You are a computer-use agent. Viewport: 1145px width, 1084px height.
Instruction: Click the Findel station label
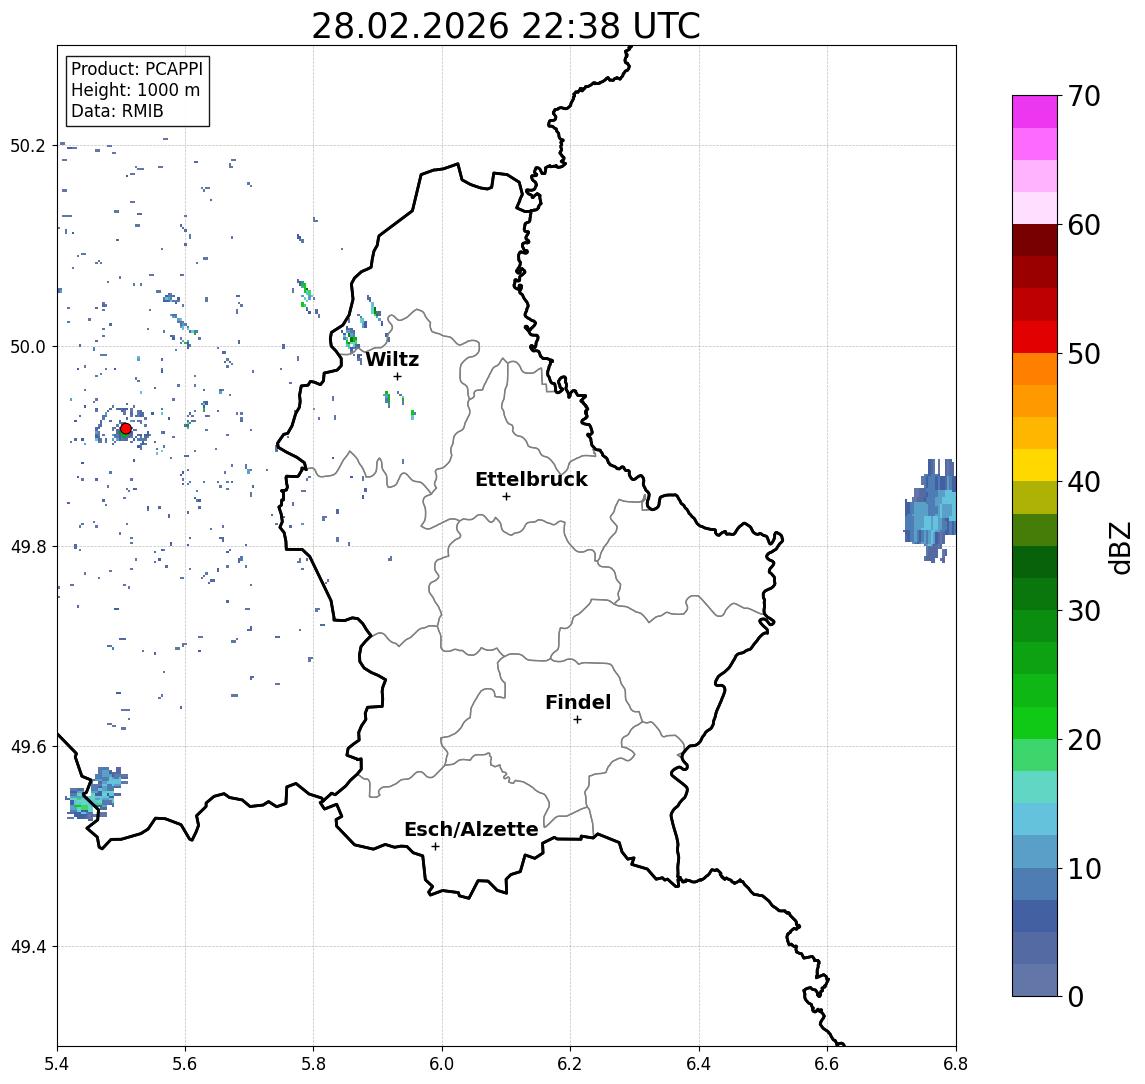tap(578, 702)
